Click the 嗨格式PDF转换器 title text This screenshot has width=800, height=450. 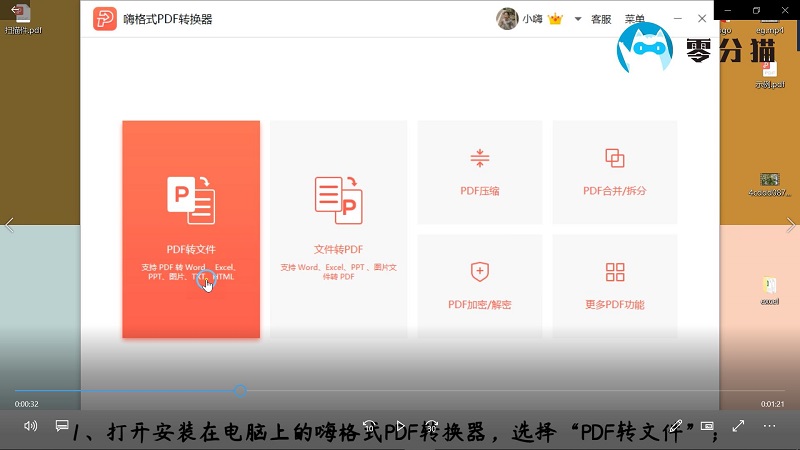point(167,19)
